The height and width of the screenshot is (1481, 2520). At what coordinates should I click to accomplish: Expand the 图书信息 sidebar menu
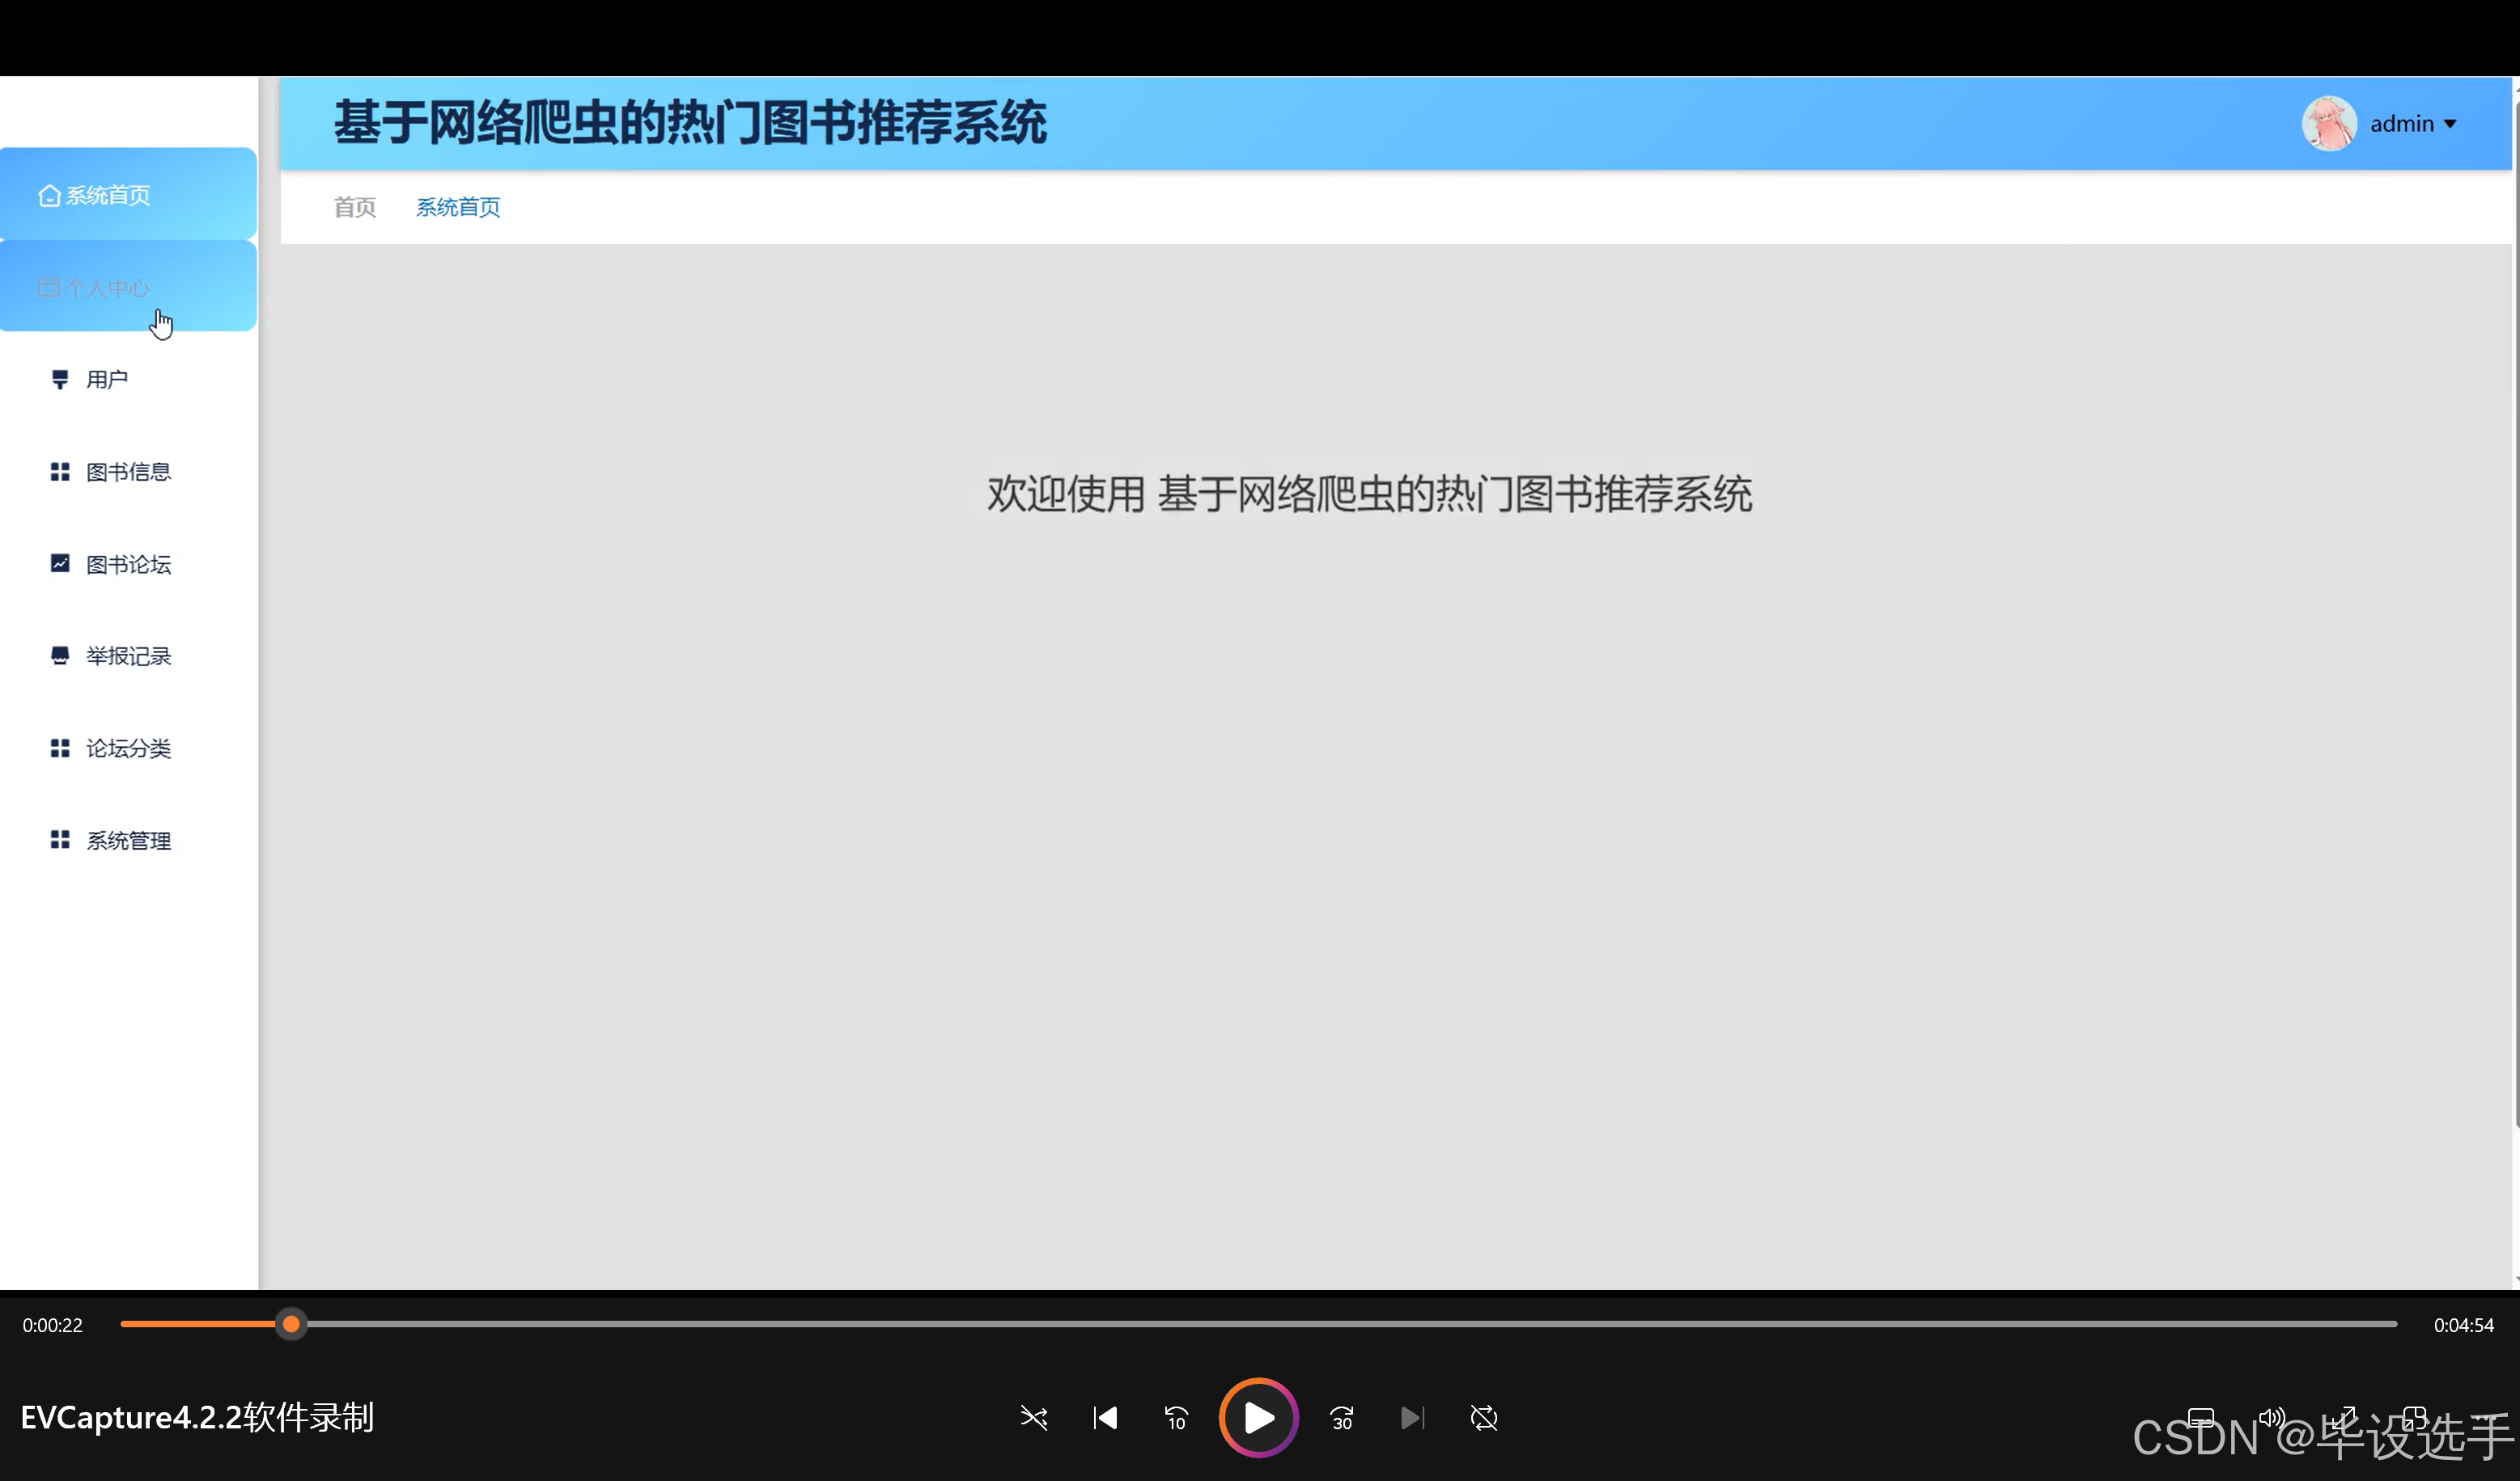click(x=128, y=472)
